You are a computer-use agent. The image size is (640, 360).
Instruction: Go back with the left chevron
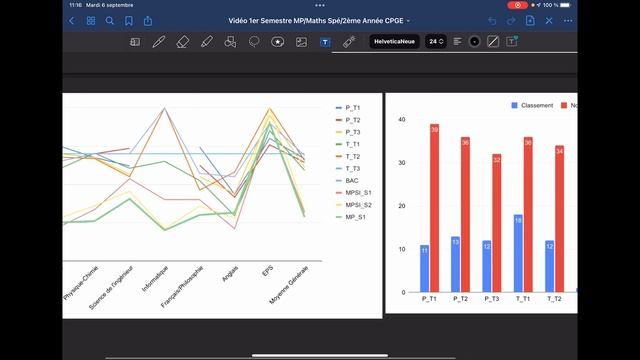click(72, 21)
